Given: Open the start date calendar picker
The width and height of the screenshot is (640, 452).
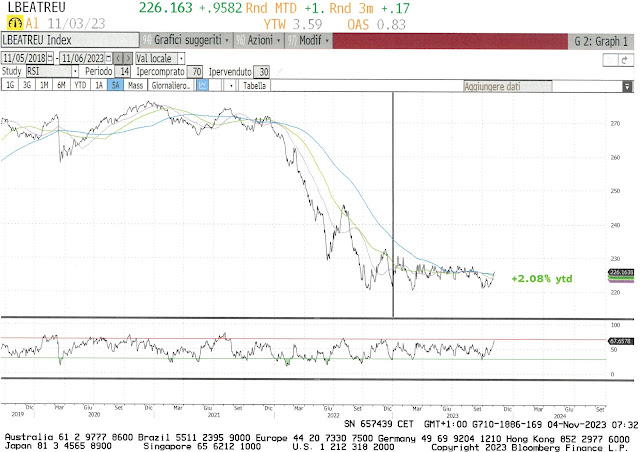Looking at the screenshot, I should click(50, 58).
